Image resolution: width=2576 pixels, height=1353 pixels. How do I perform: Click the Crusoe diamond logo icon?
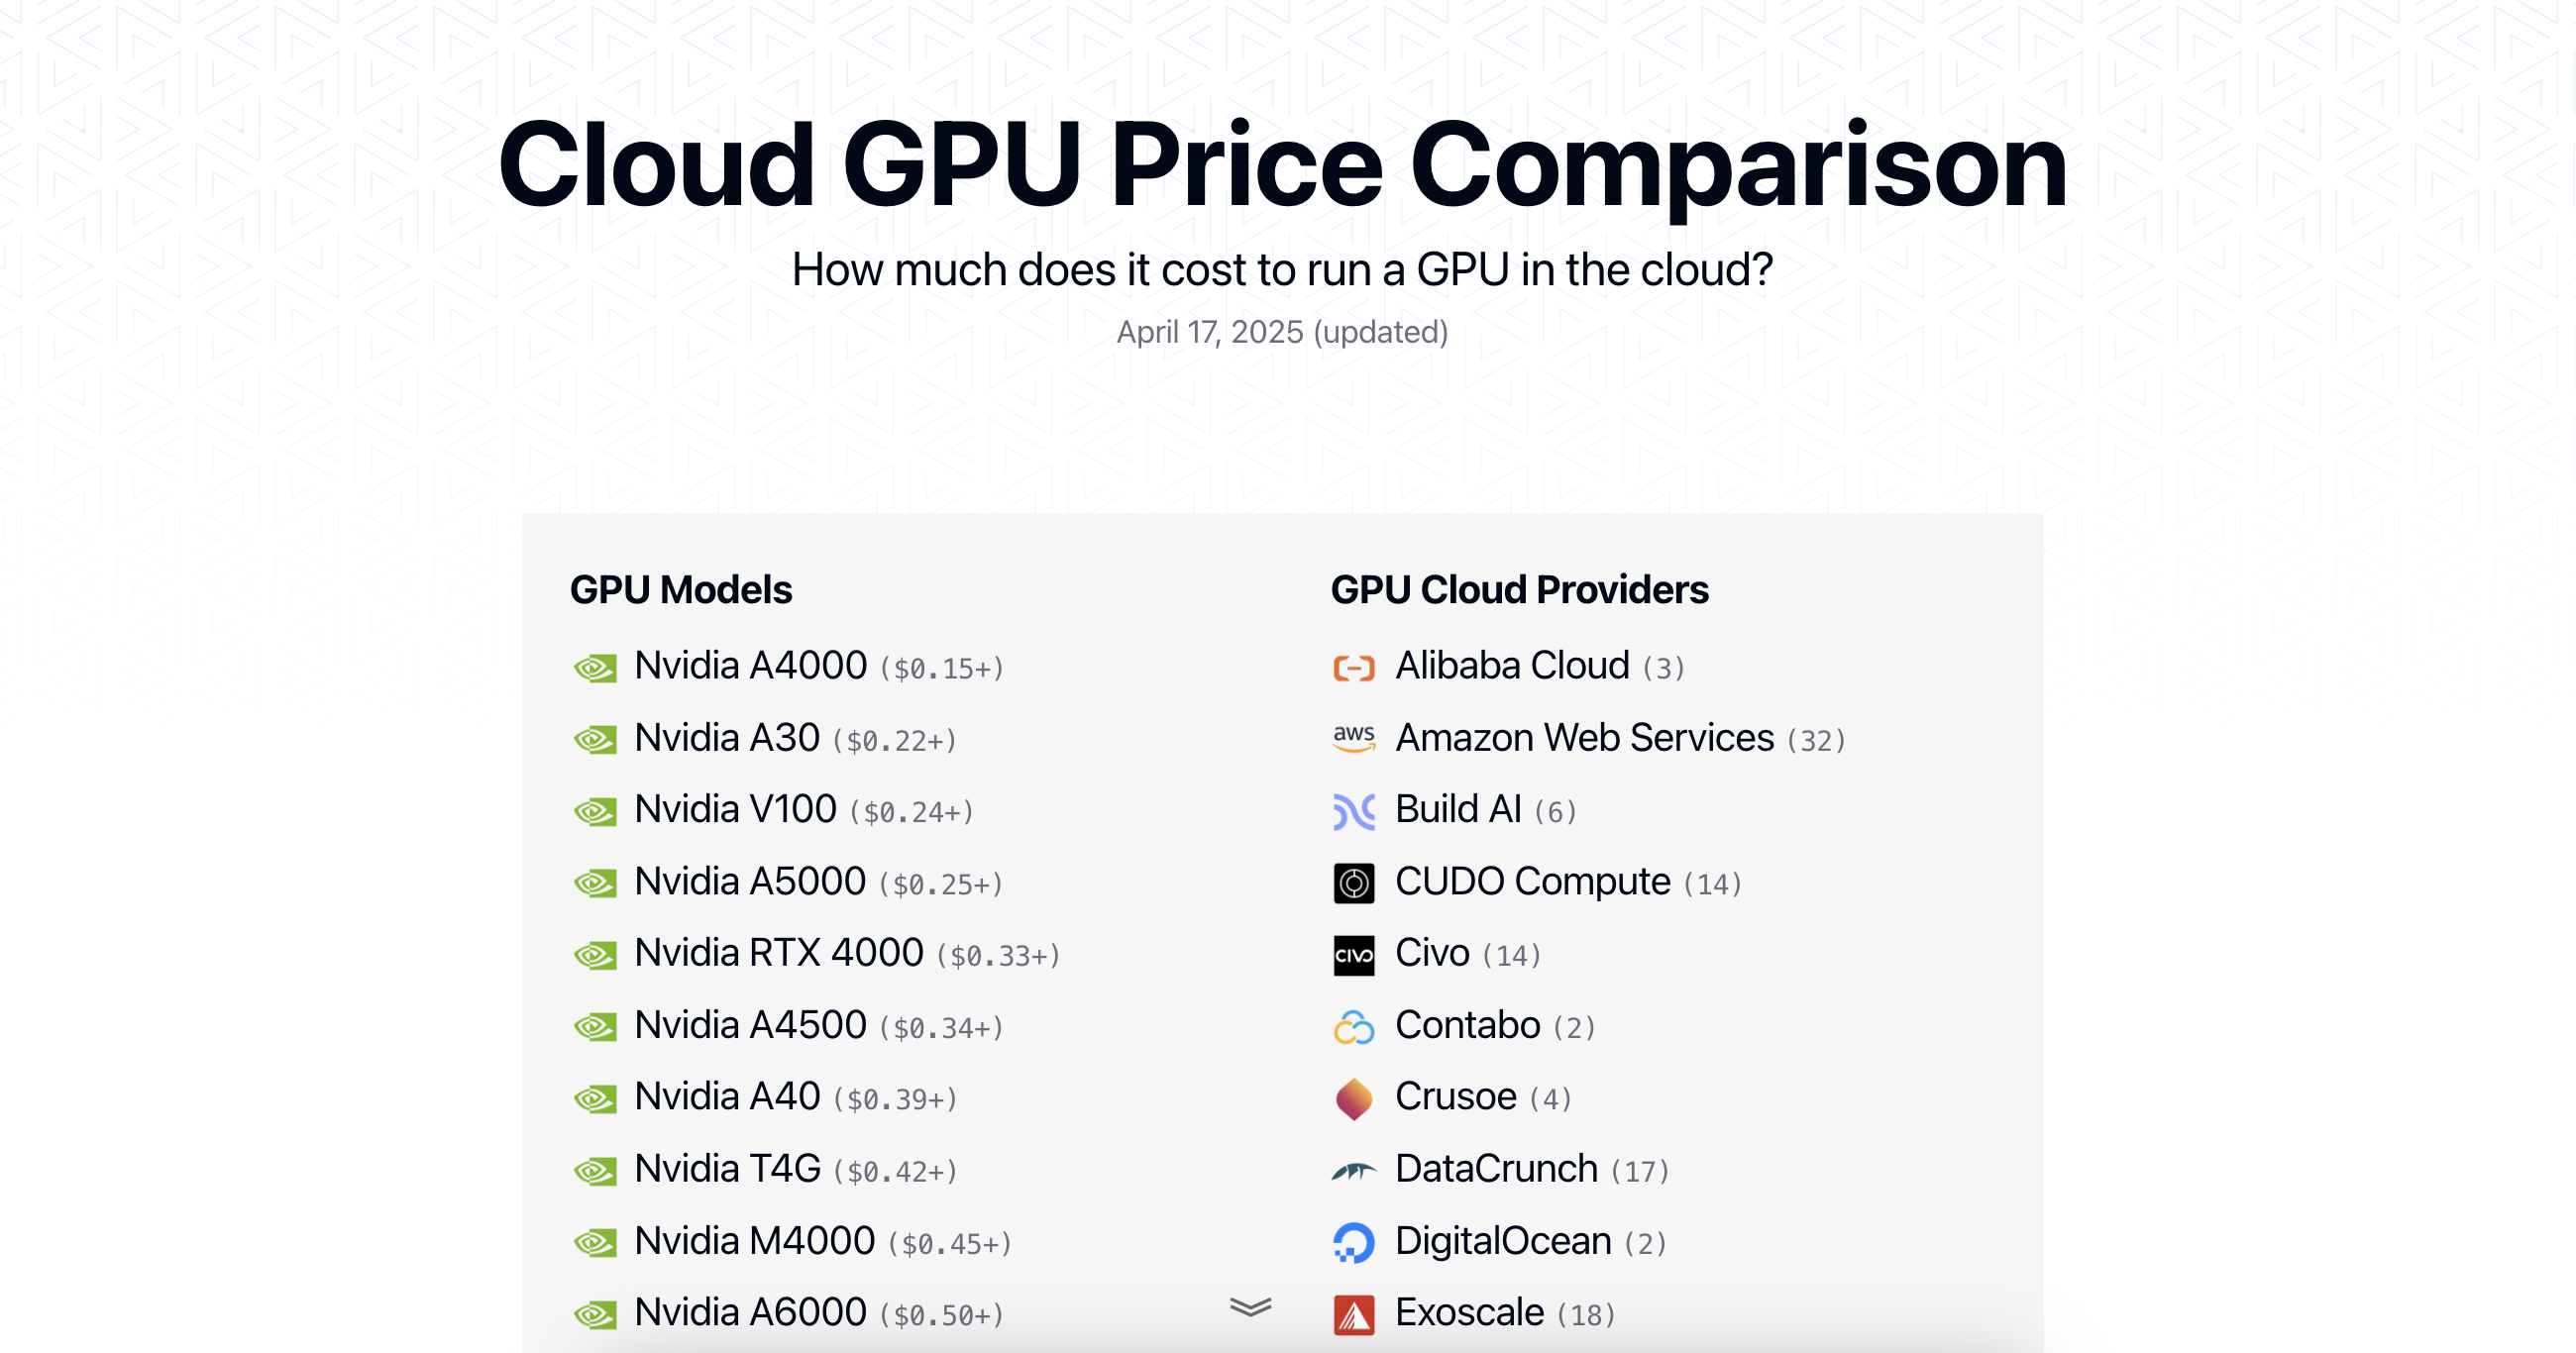point(1354,1099)
